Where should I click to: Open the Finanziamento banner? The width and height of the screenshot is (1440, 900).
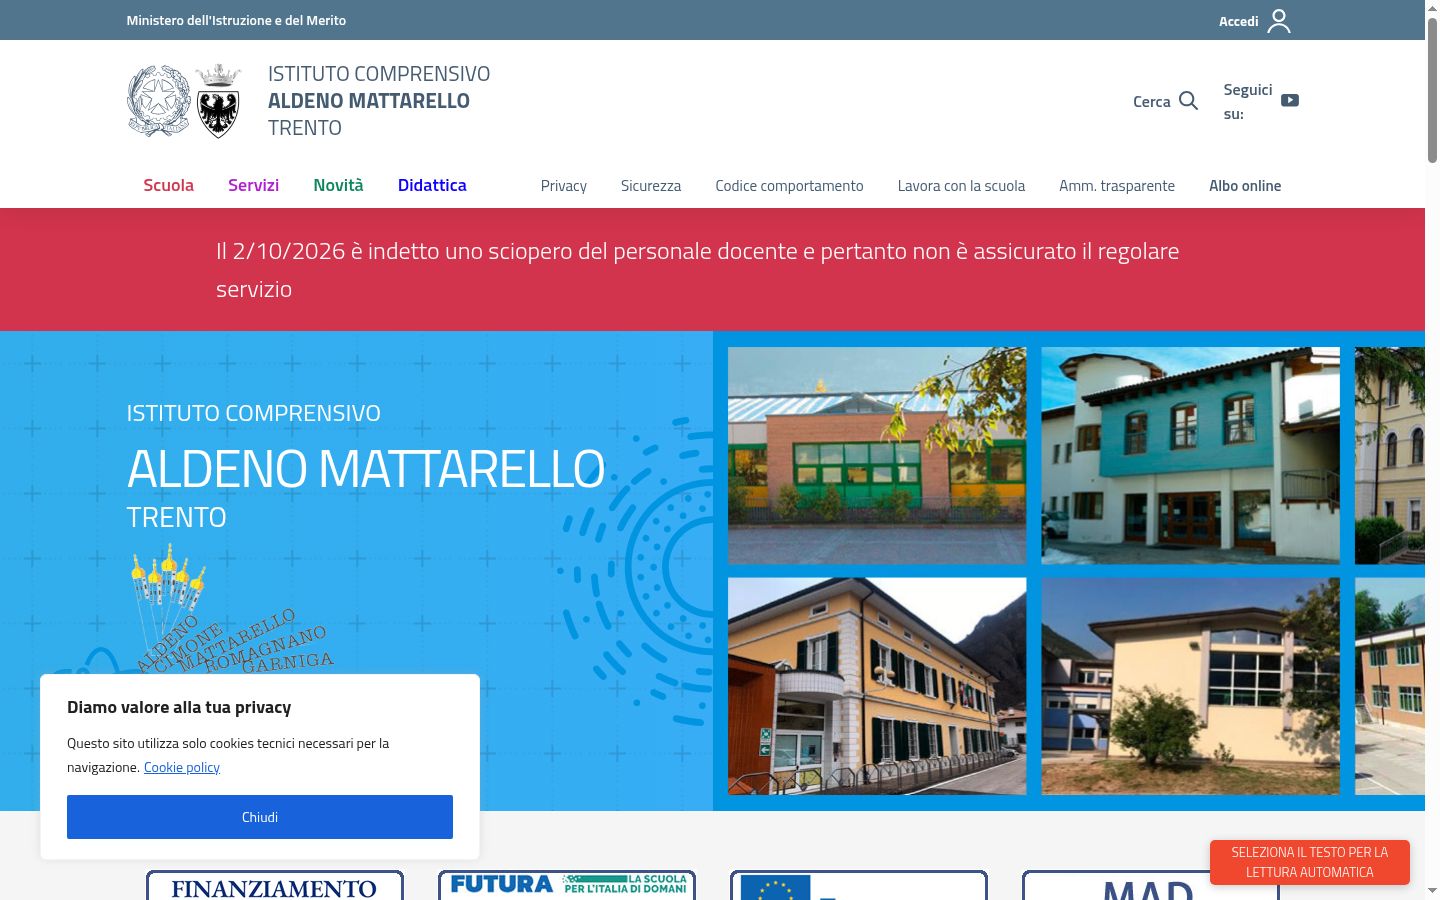click(275, 886)
